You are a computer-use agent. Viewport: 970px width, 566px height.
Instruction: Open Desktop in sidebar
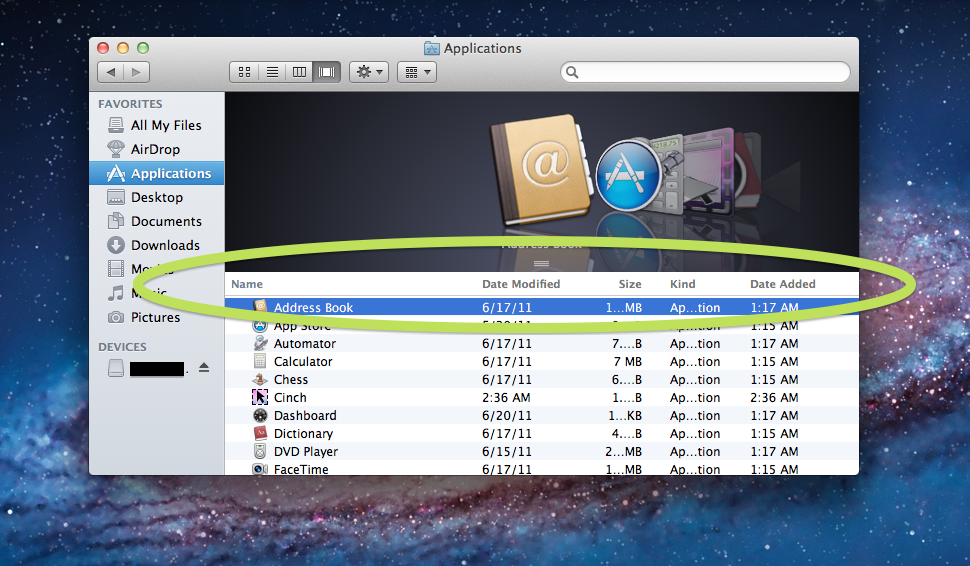click(x=157, y=197)
